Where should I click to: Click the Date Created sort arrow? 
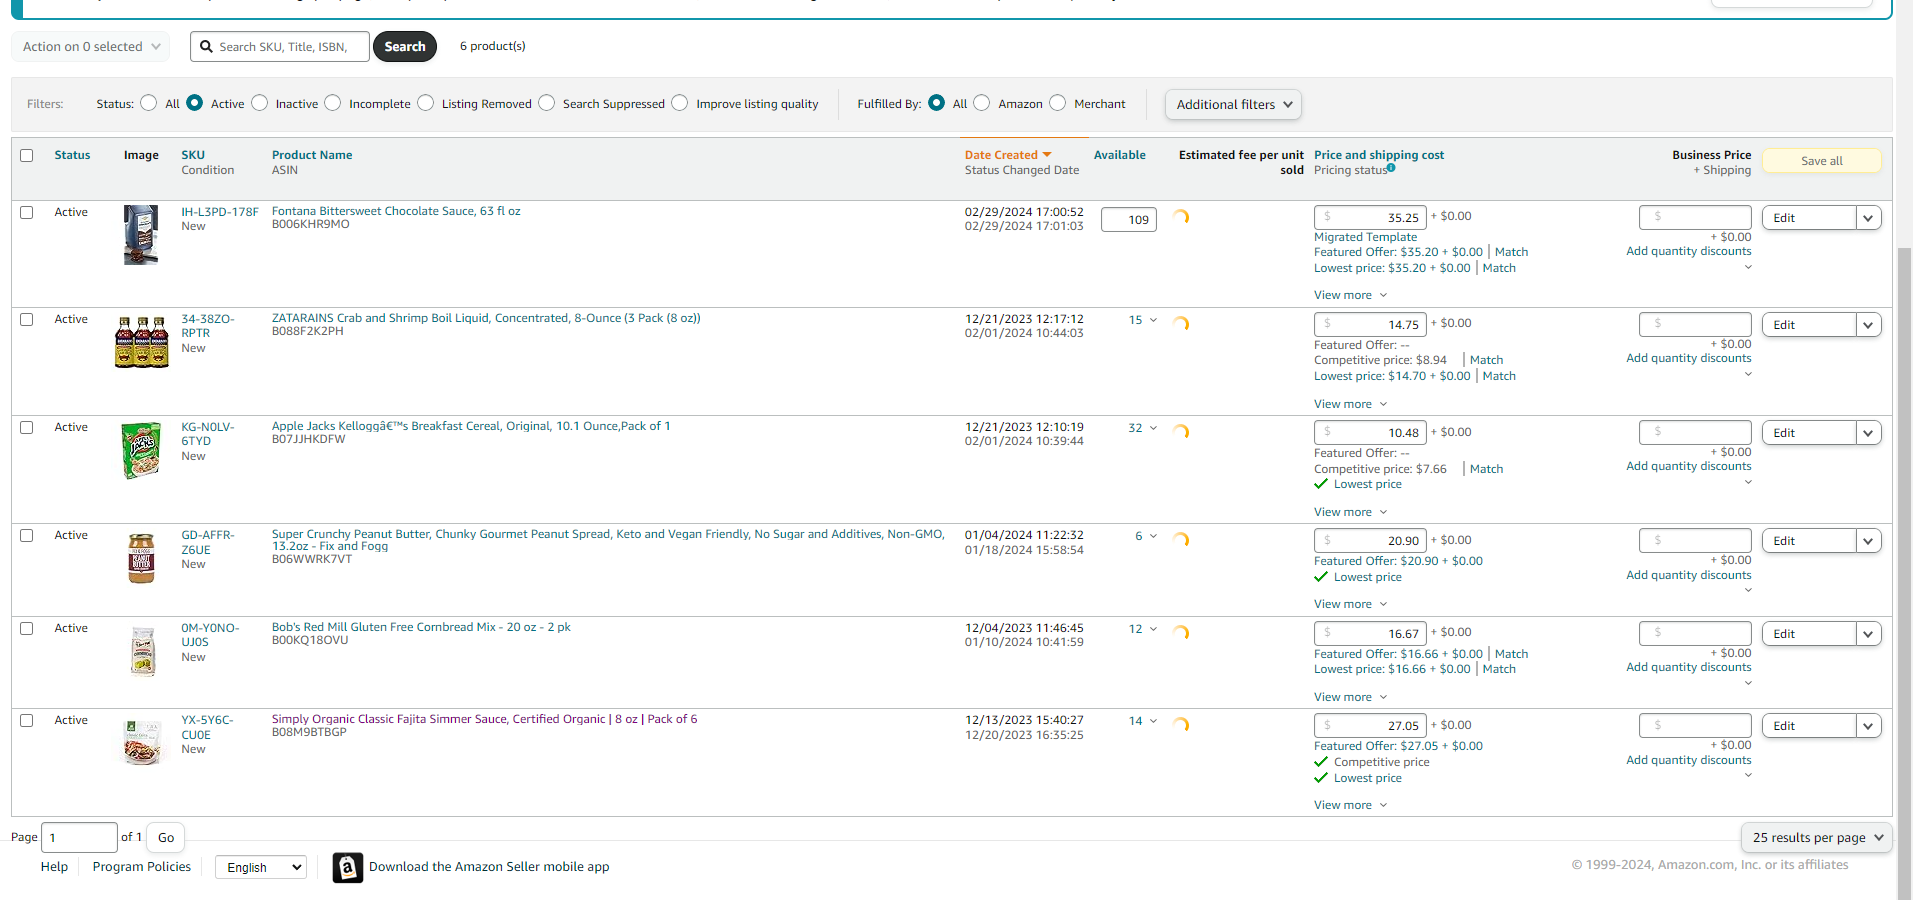[1047, 155]
